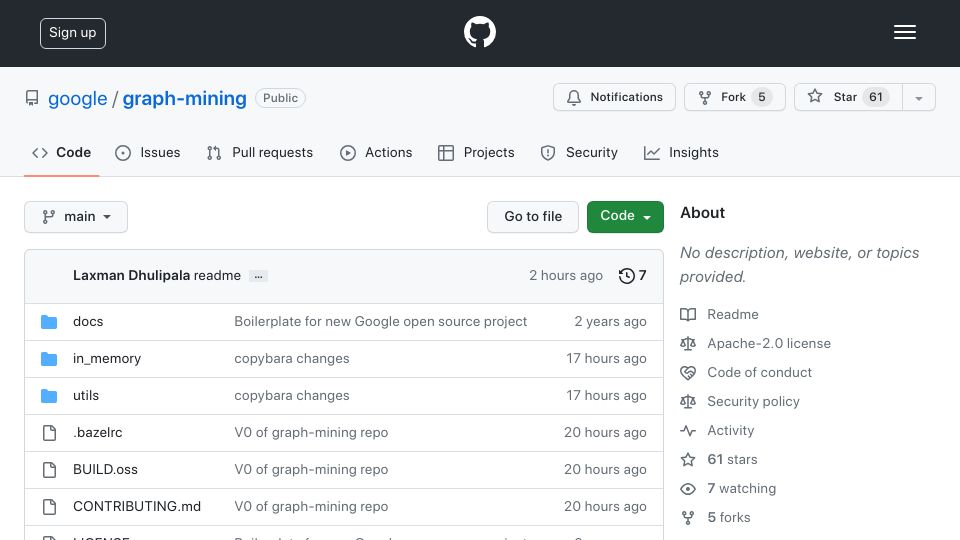This screenshot has width=960, height=540.
Task: Open the readme commit message link
Action: (x=217, y=276)
